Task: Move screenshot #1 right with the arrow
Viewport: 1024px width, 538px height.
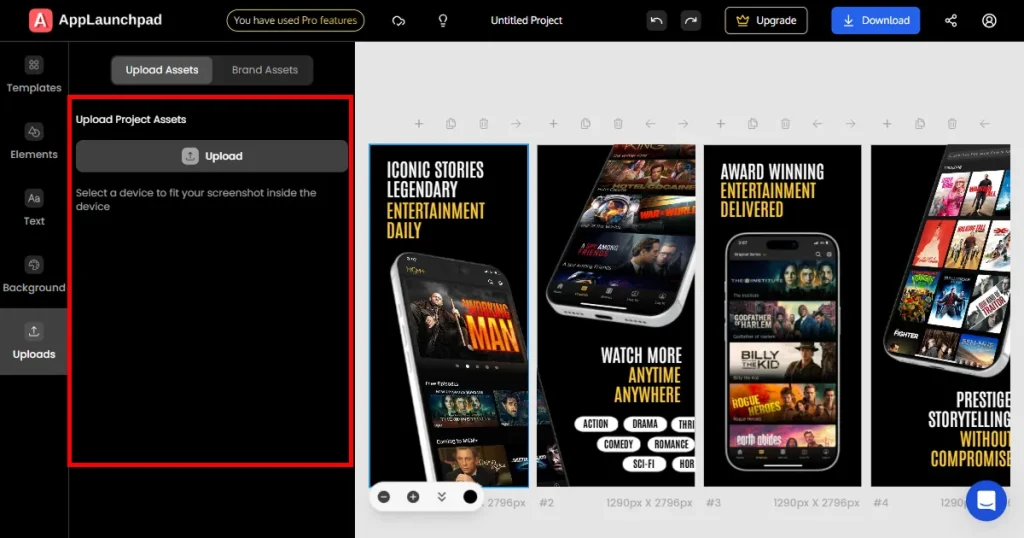Action: (516, 123)
